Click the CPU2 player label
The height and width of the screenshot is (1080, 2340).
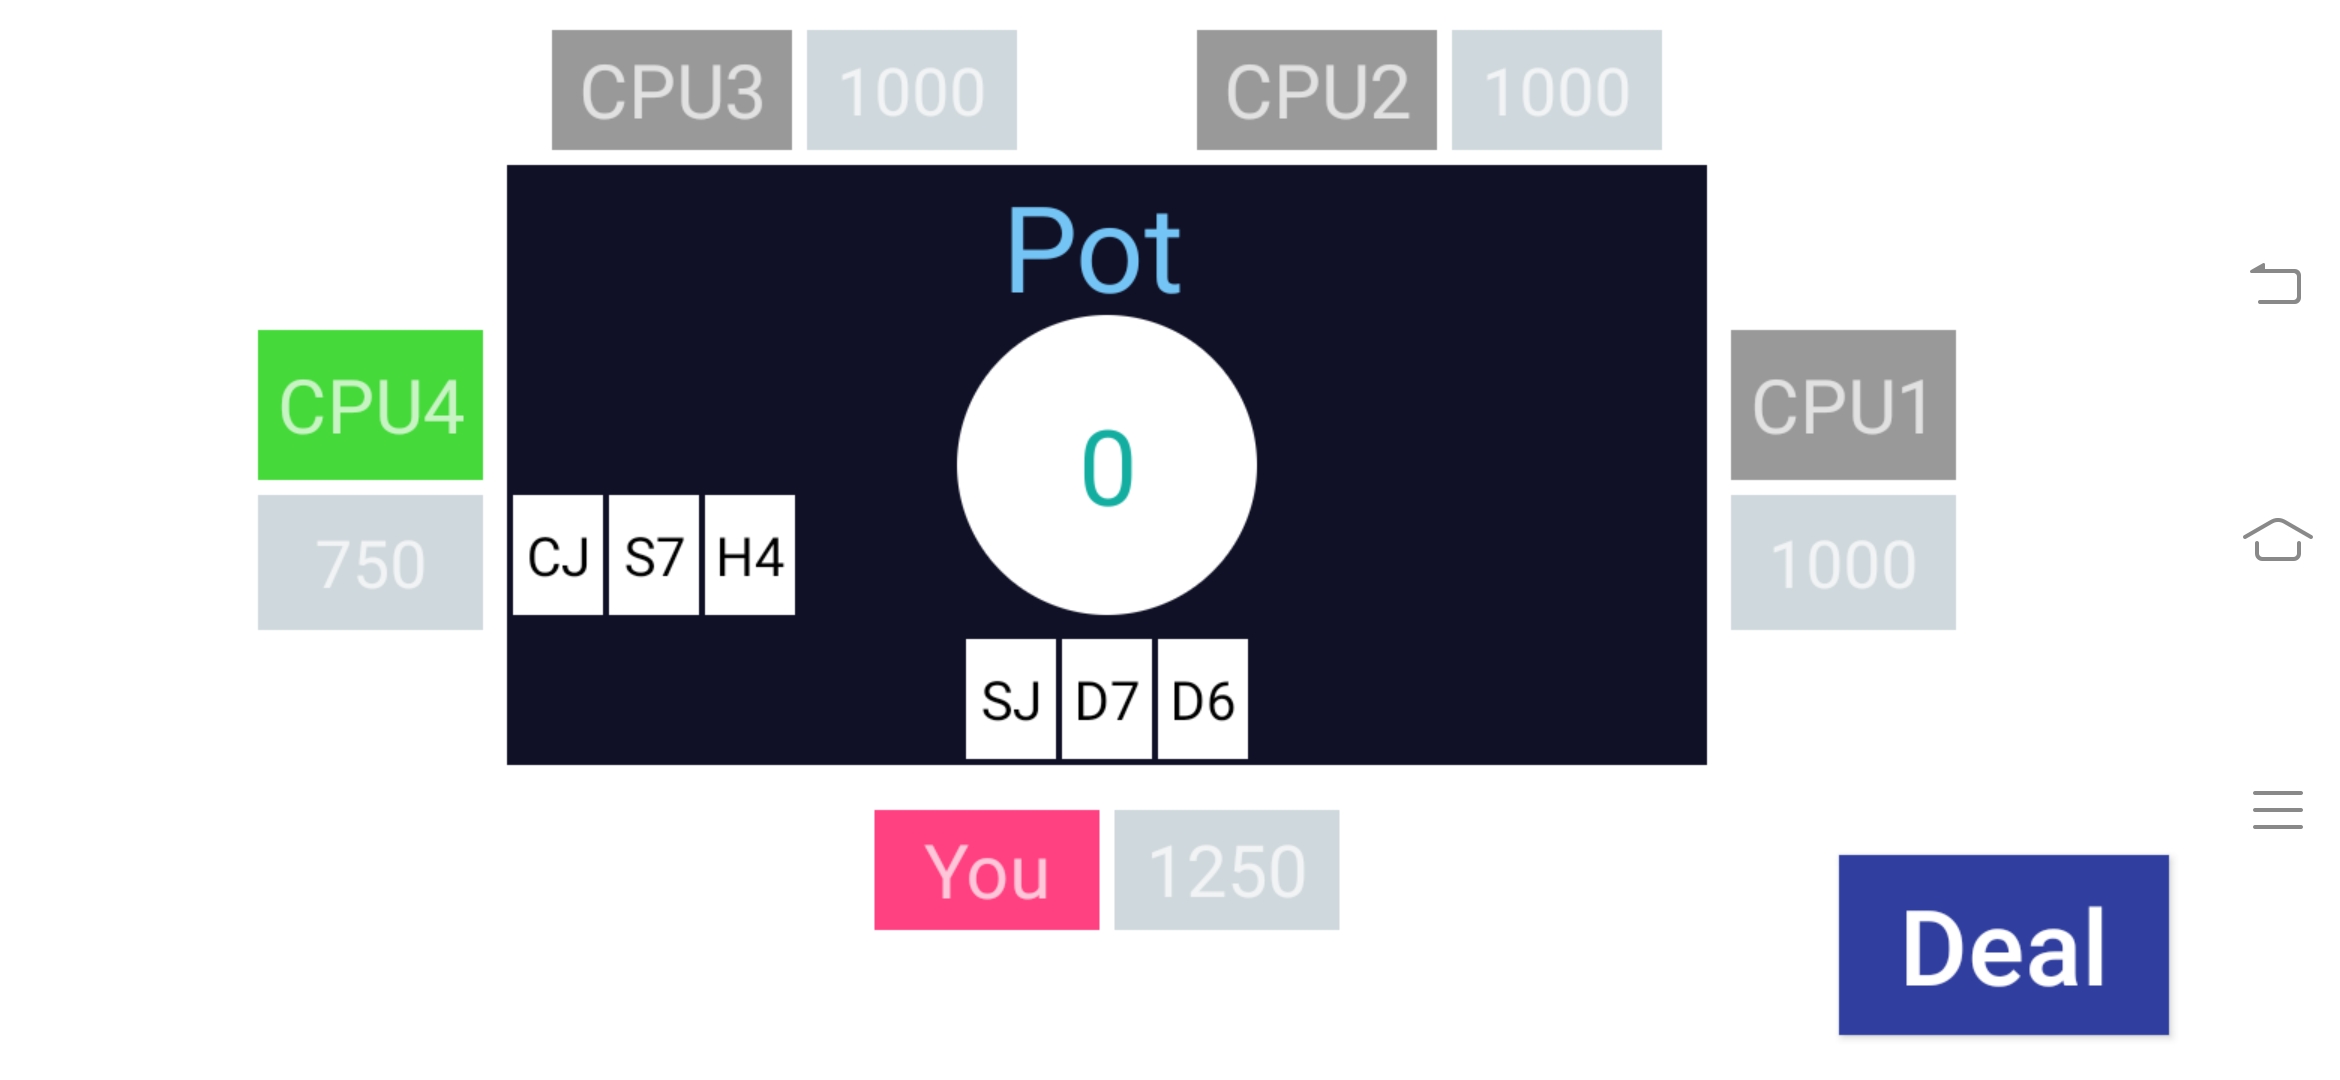point(1316,90)
